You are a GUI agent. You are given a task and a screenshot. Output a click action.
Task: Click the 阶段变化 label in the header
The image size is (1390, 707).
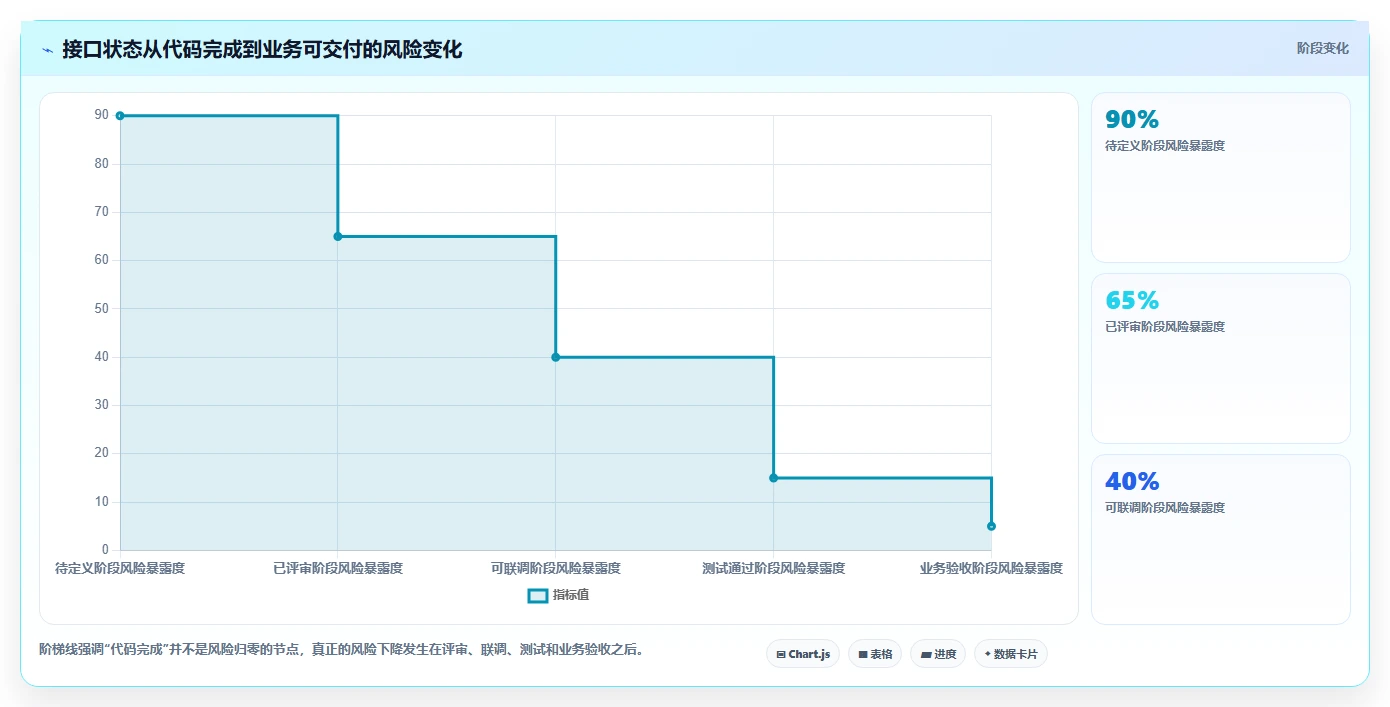click(1322, 48)
